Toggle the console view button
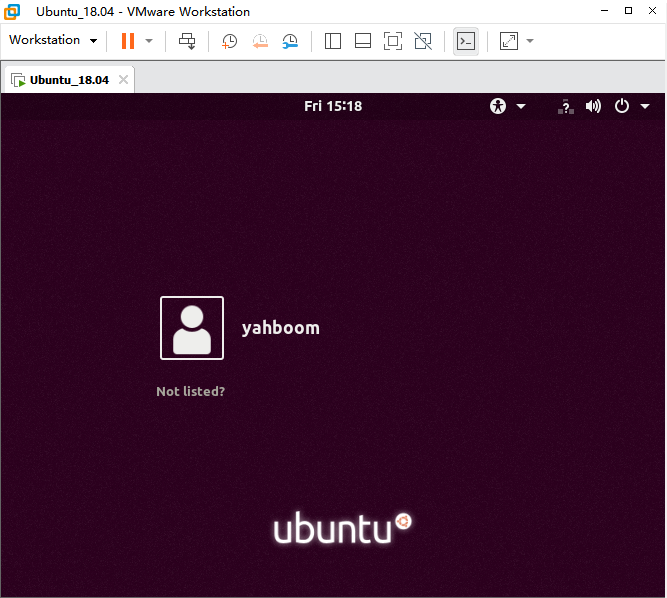The width and height of the screenshot is (667, 598). [466, 41]
